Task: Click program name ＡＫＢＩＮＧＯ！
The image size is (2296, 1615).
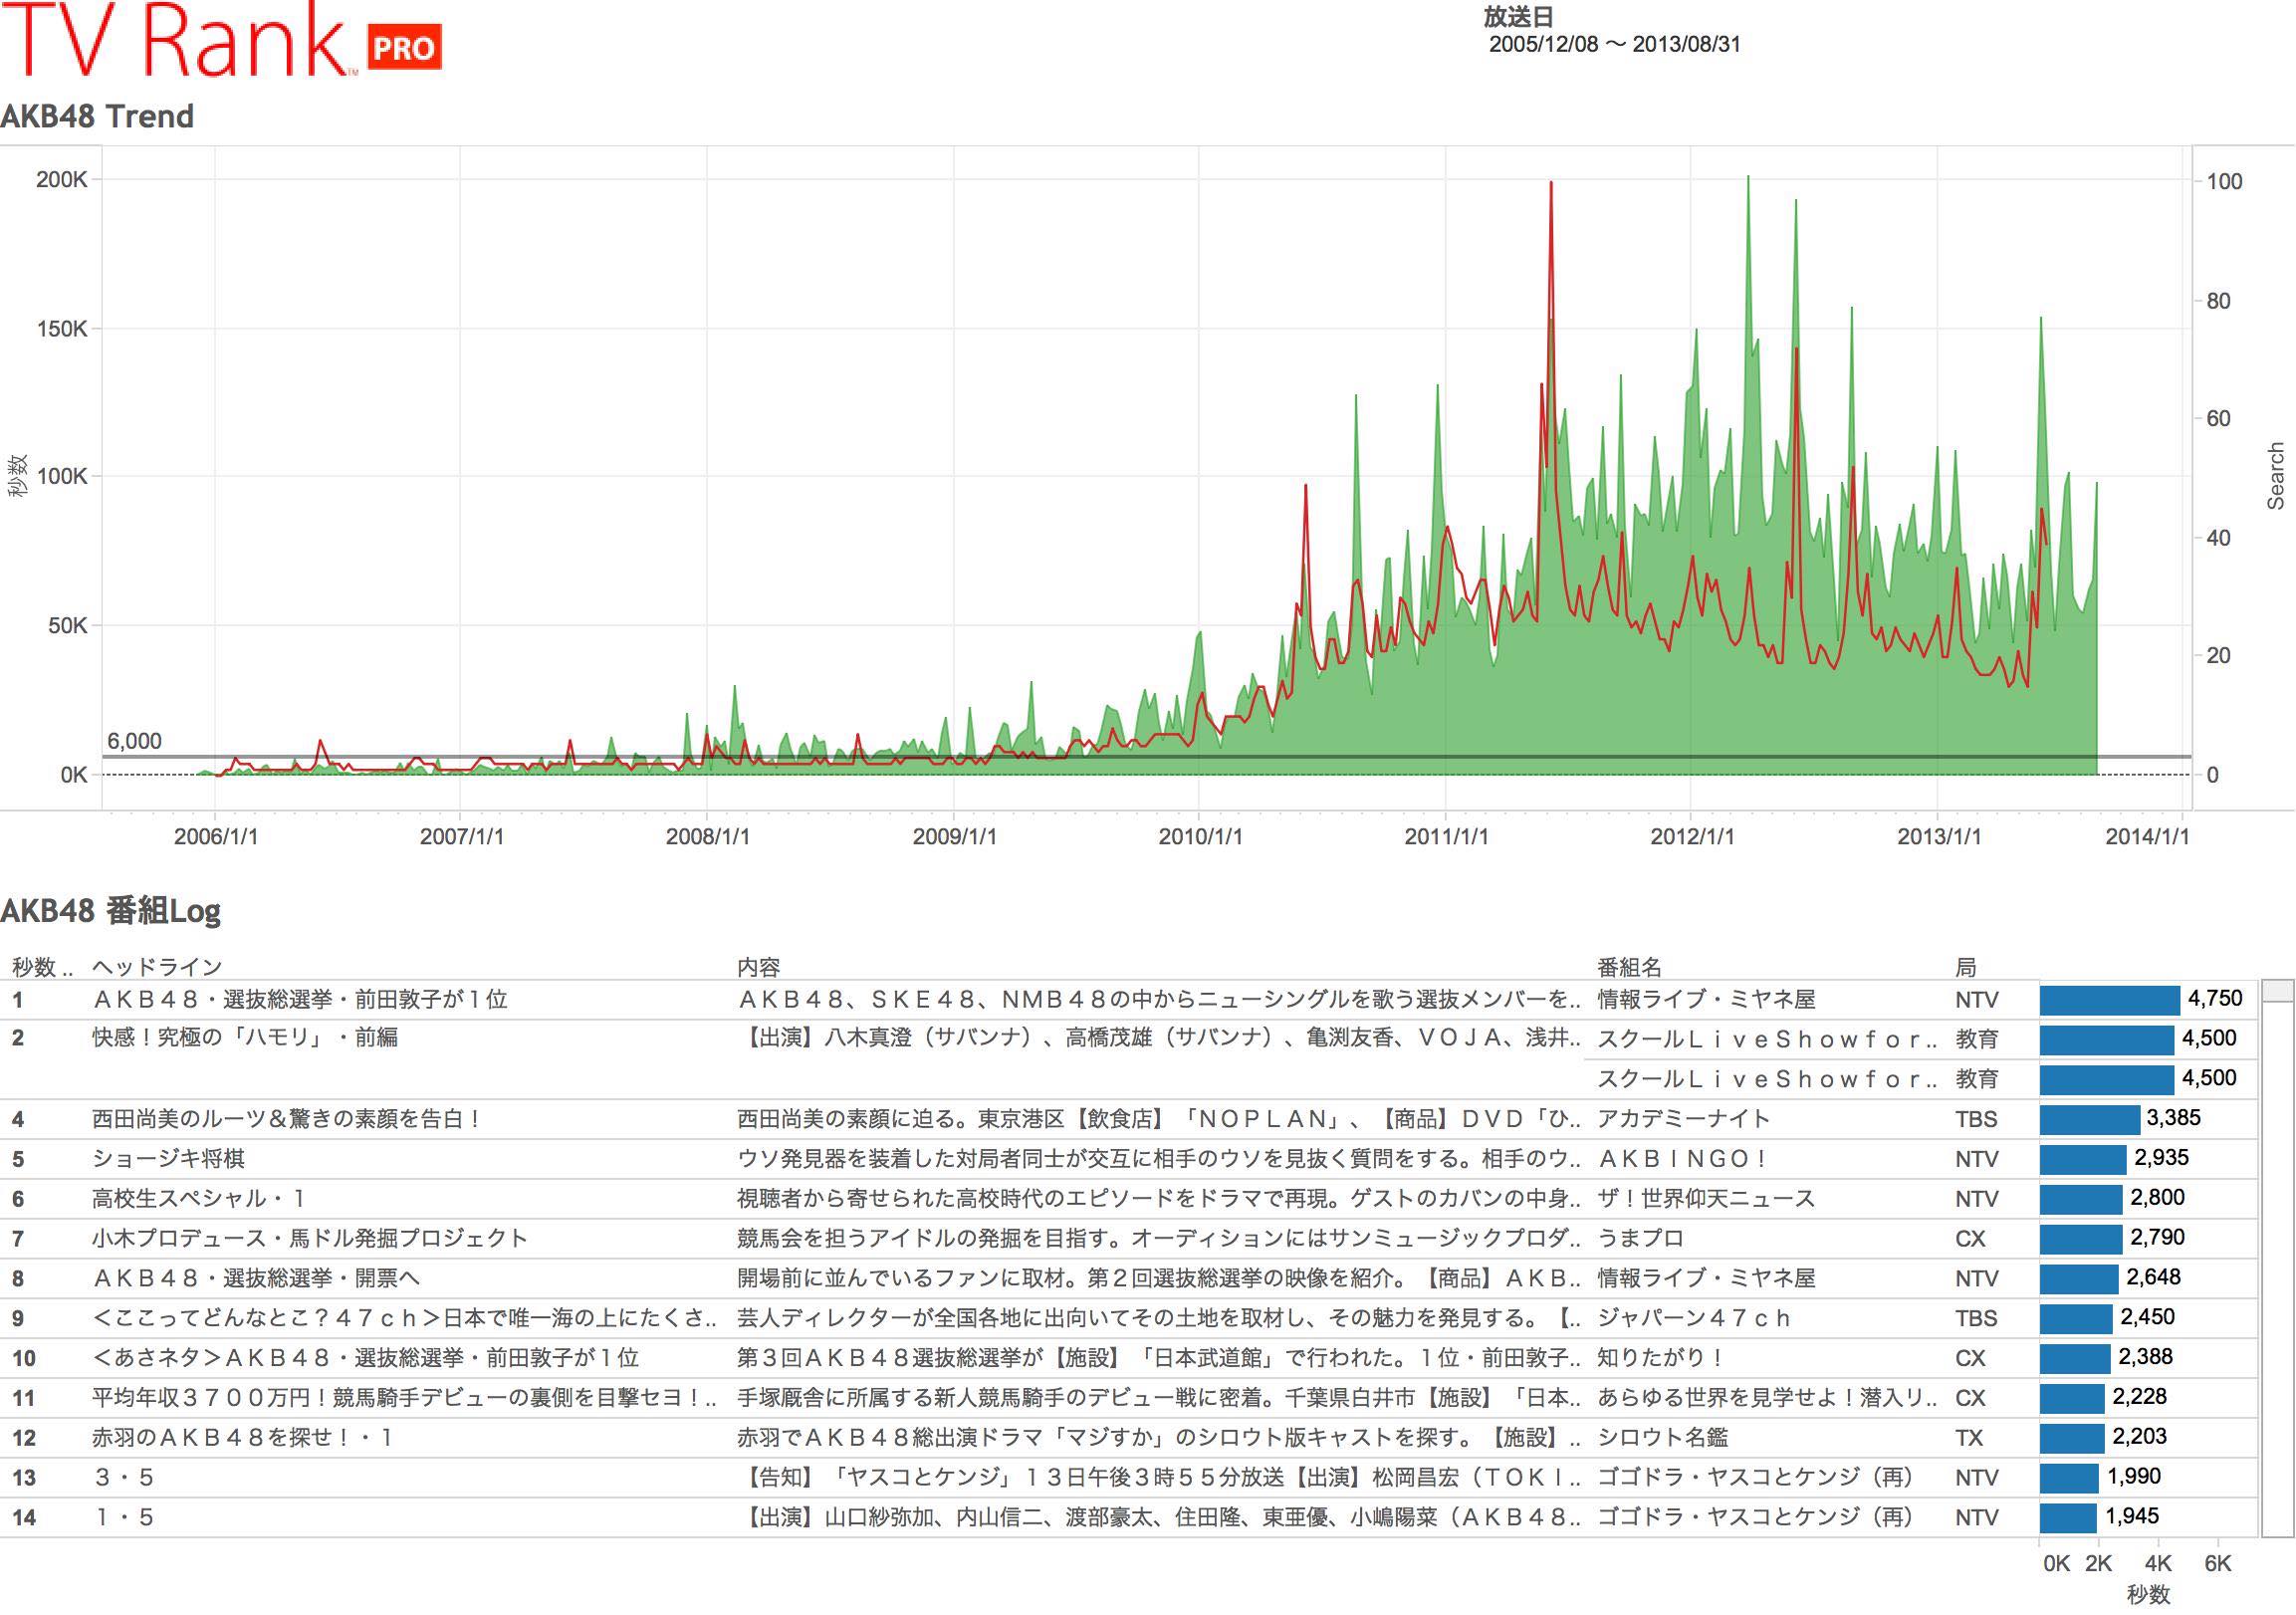Action: [x=1684, y=1158]
